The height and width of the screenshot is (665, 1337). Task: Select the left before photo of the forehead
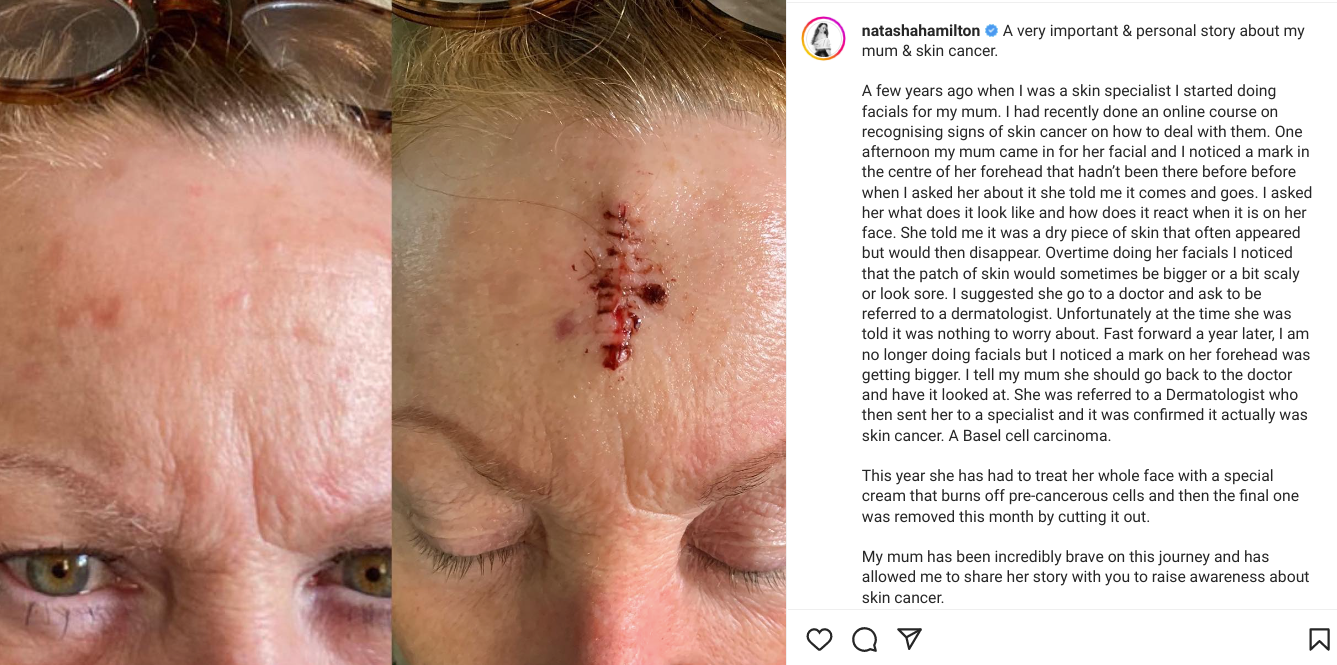coord(196,332)
